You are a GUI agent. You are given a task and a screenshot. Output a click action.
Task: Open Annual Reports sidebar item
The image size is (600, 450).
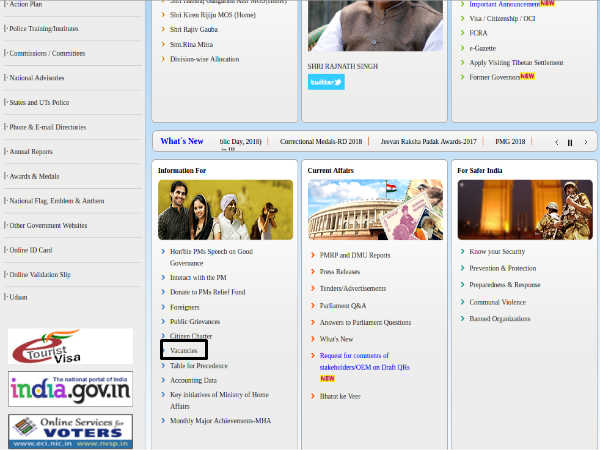pyautogui.click(x=31, y=152)
